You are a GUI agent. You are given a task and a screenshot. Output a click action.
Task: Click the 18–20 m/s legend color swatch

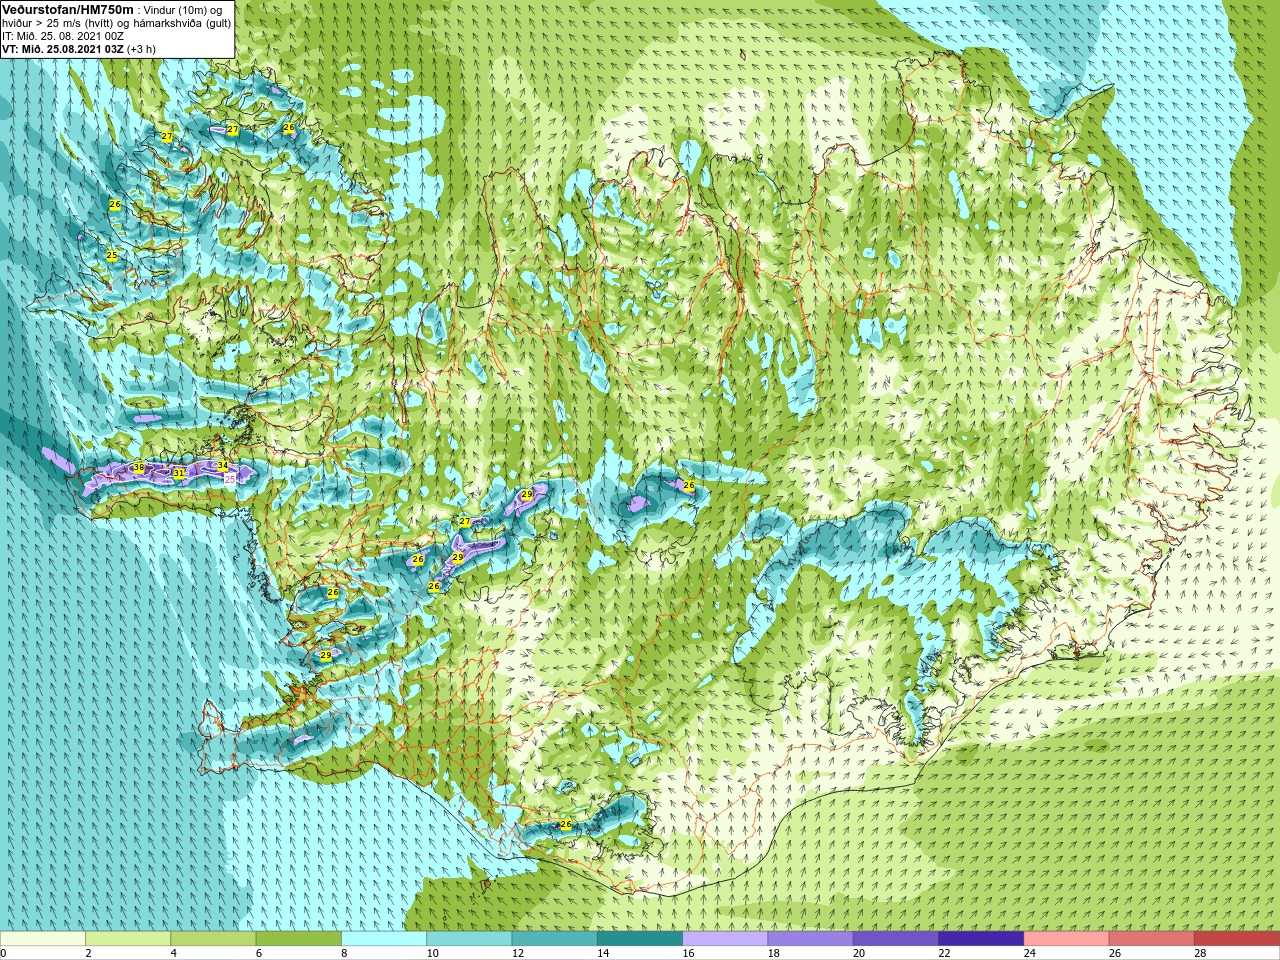(x=811, y=939)
